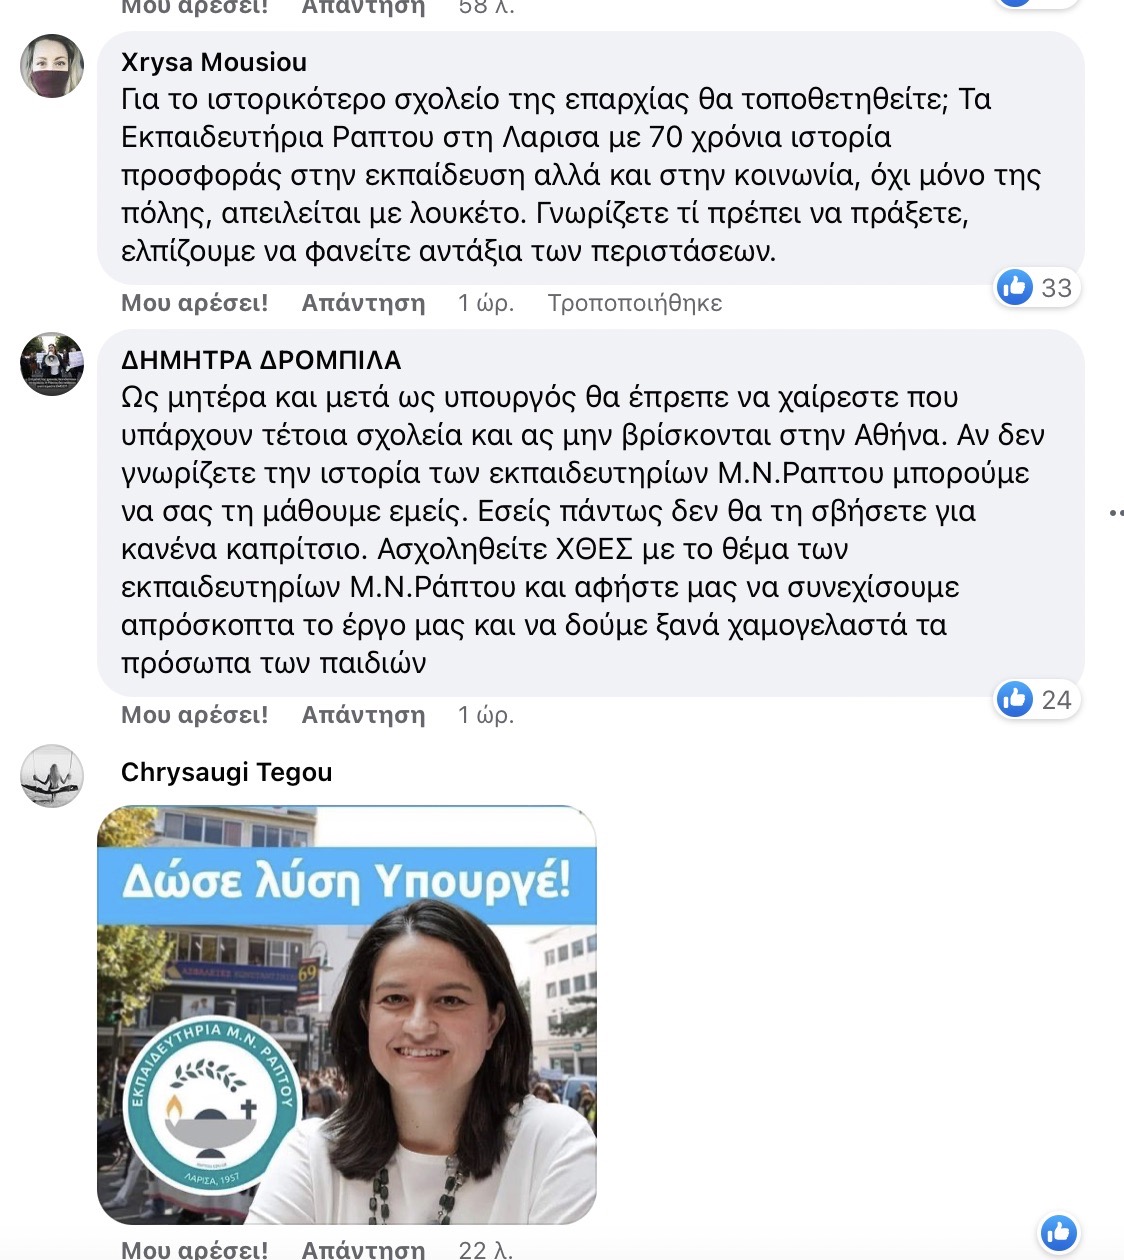The height and width of the screenshot is (1260, 1124).
Task: View the 33 likes reaction icon
Action: [1015, 288]
